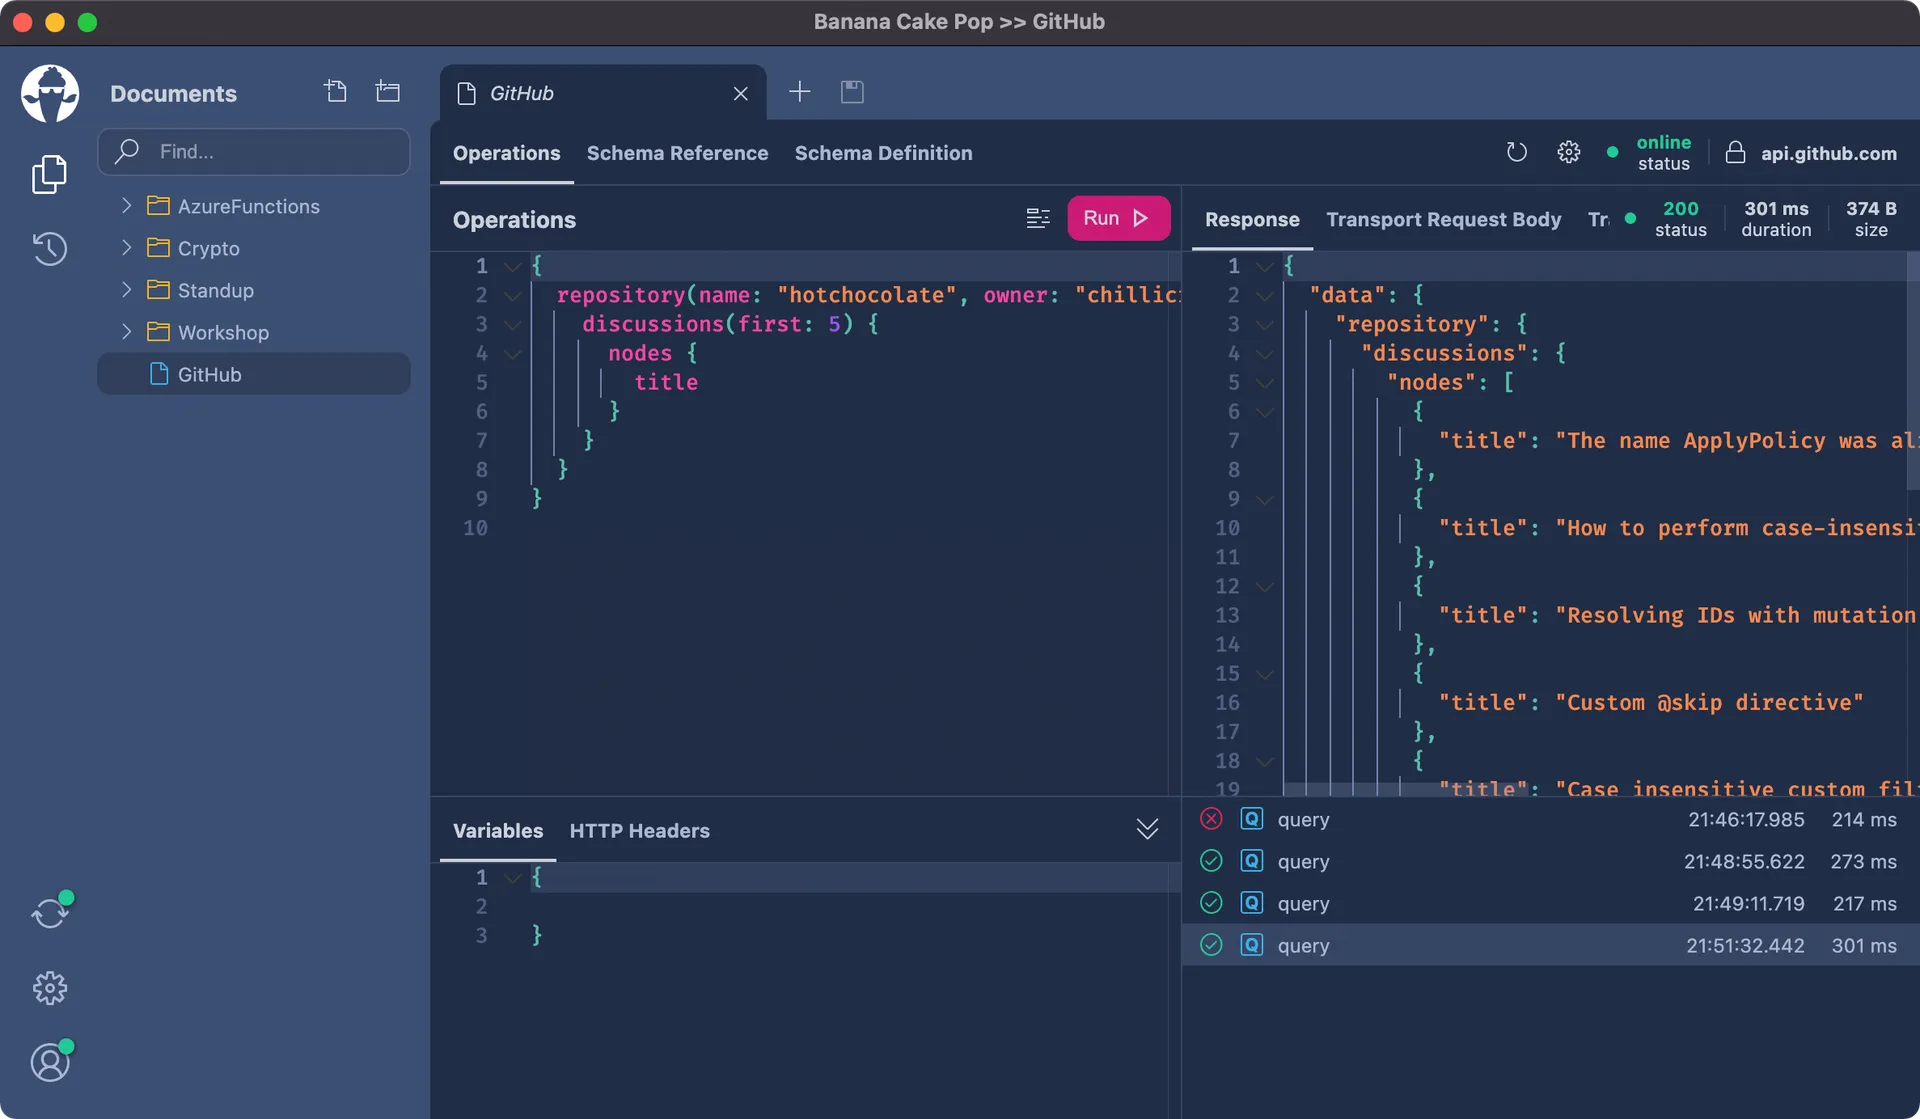The width and height of the screenshot is (1920, 1119).
Task: Fold response "nodes" array on line 5
Action: (1264, 382)
